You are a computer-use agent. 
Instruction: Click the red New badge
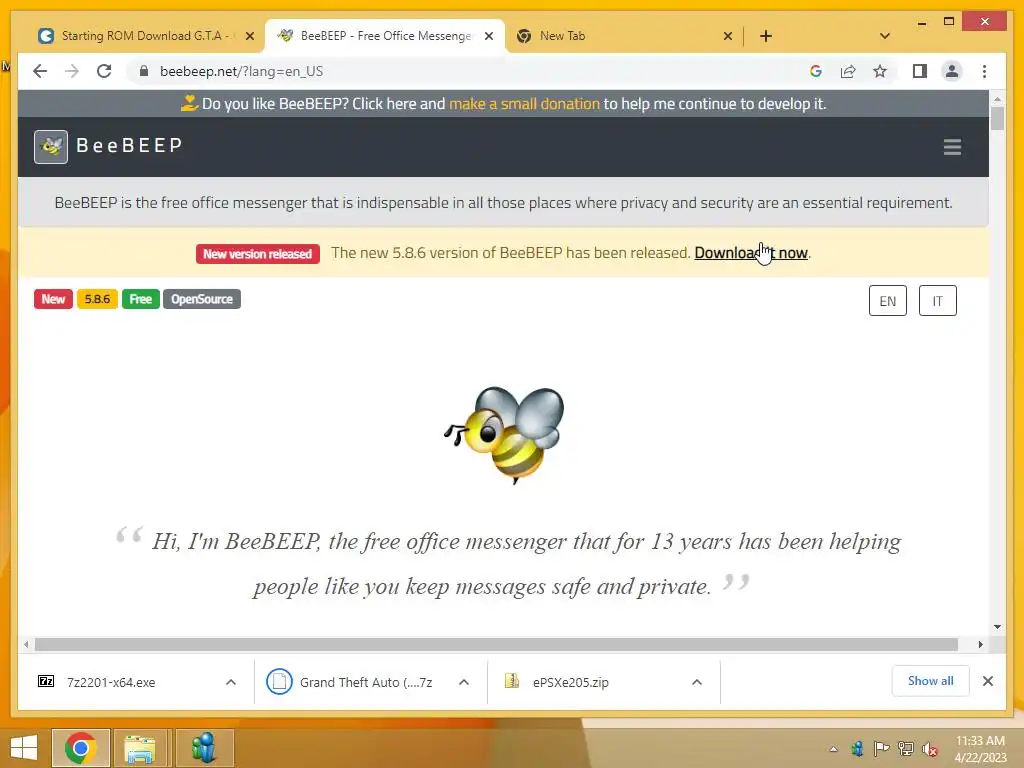tap(53, 299)
